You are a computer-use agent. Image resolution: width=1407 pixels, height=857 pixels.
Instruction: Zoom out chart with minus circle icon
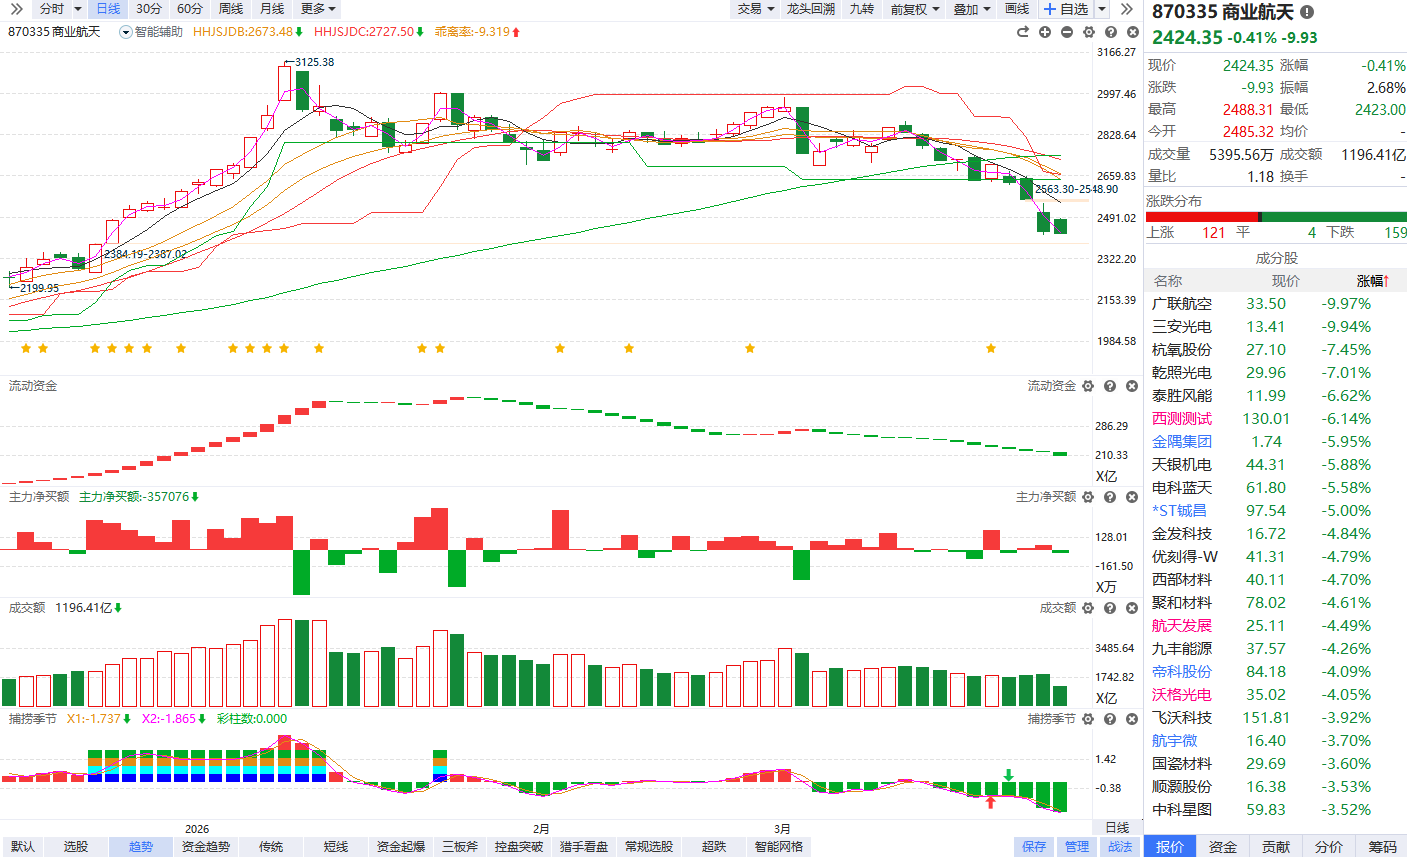(1067, 32)
